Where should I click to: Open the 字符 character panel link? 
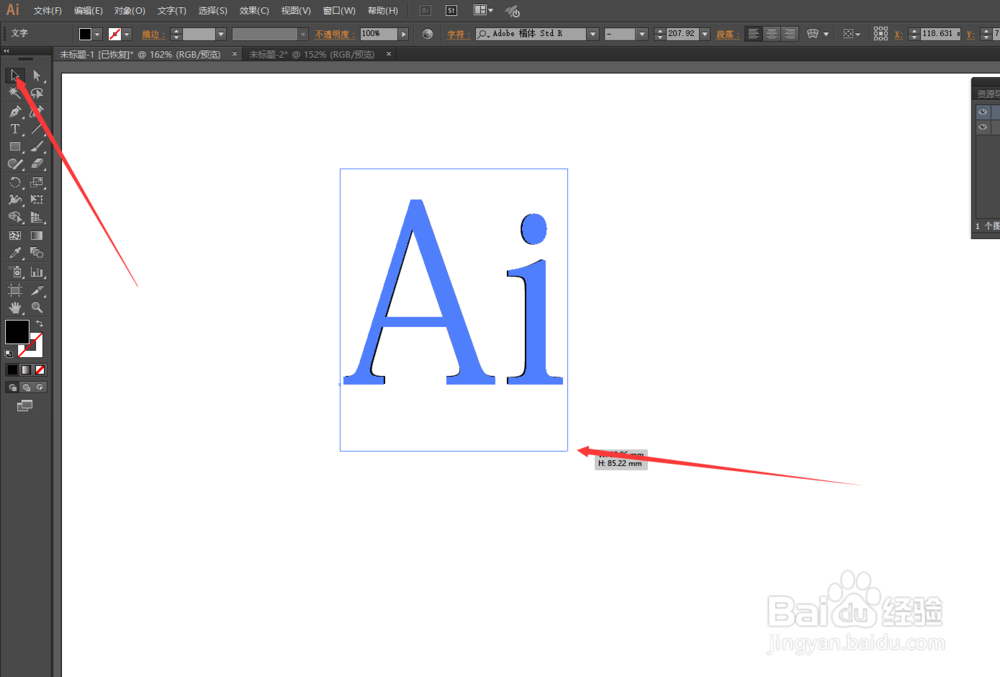pyautogui.click(x=458, y=34)
